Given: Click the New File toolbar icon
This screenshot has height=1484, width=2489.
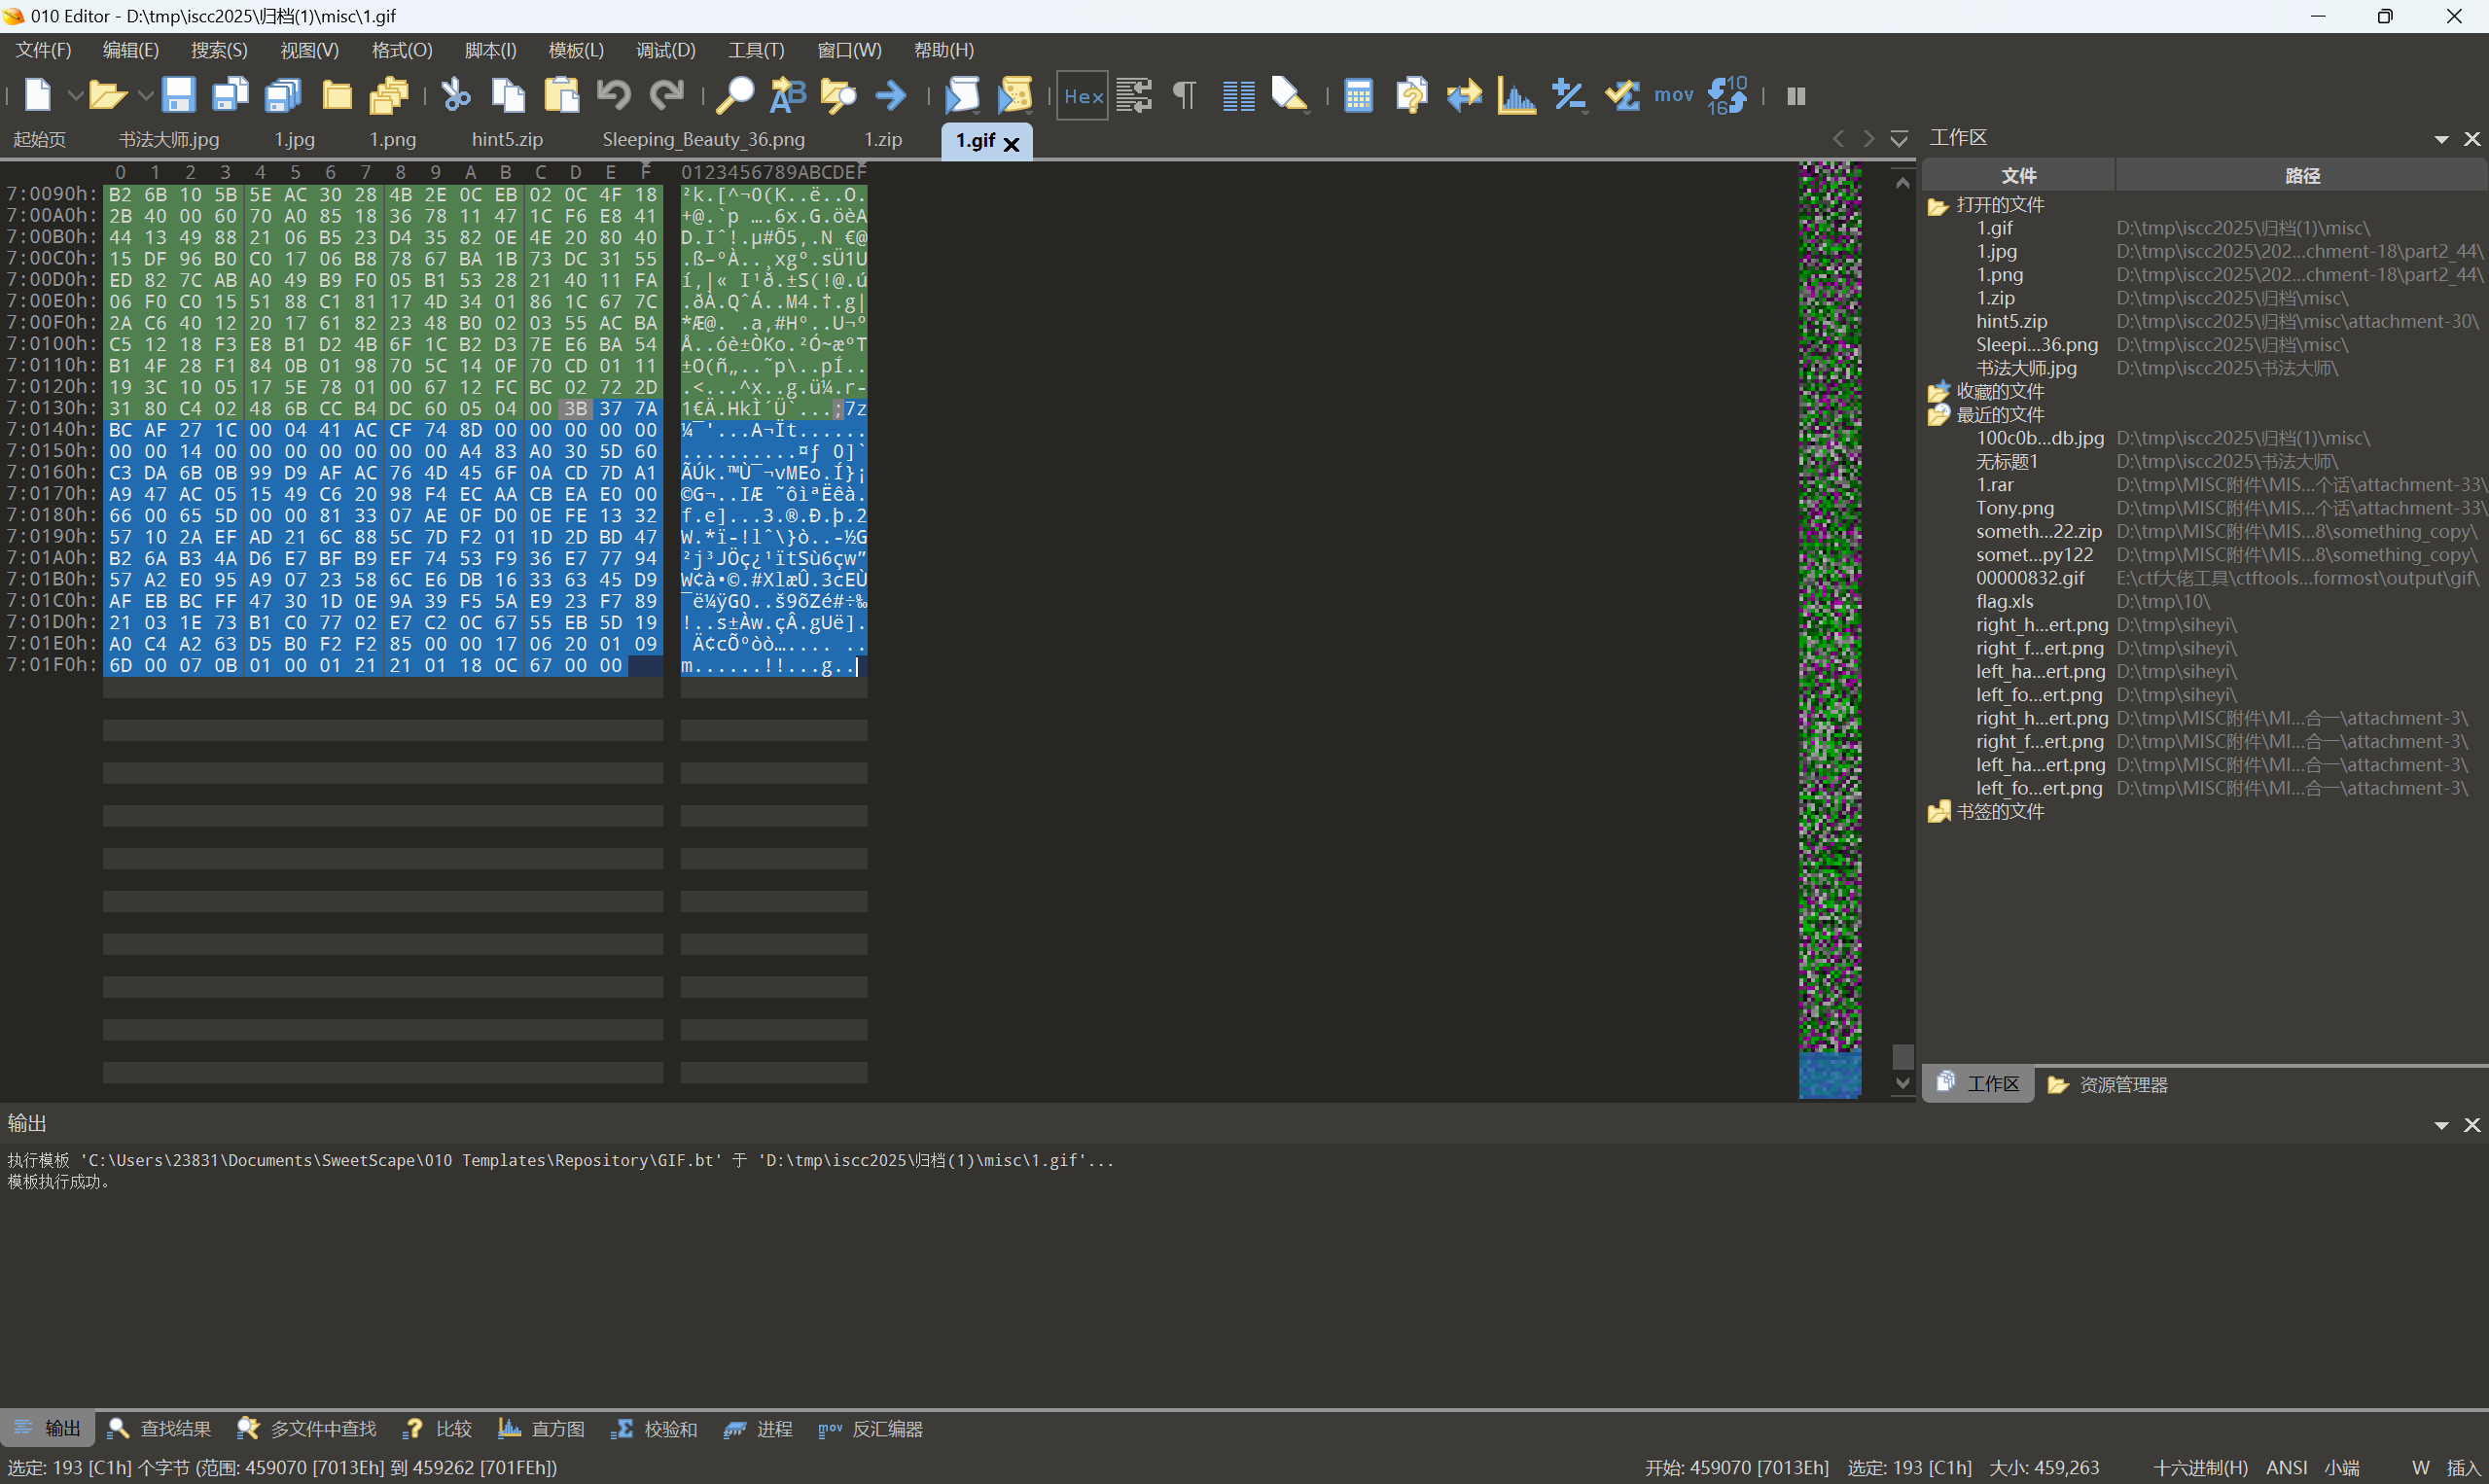Looking at the screenshot, I should 37,95.
